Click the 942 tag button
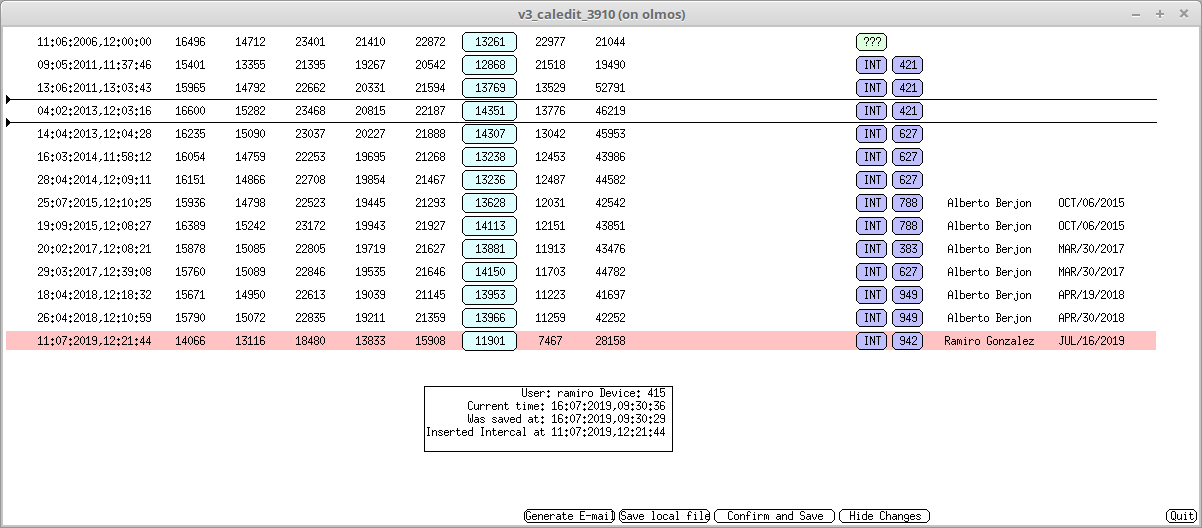 (907, 341)
